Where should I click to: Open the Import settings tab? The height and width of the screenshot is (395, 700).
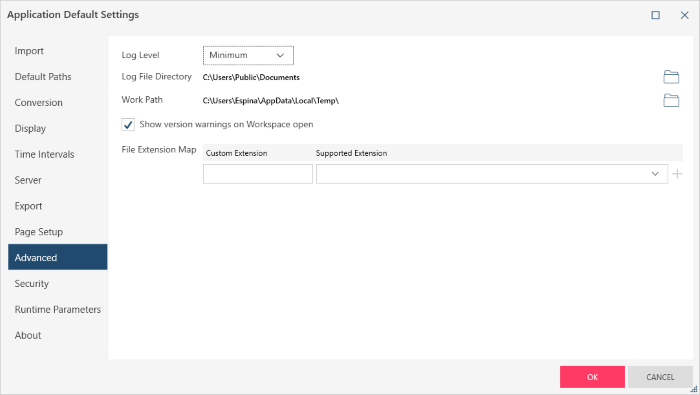(58, 51)
